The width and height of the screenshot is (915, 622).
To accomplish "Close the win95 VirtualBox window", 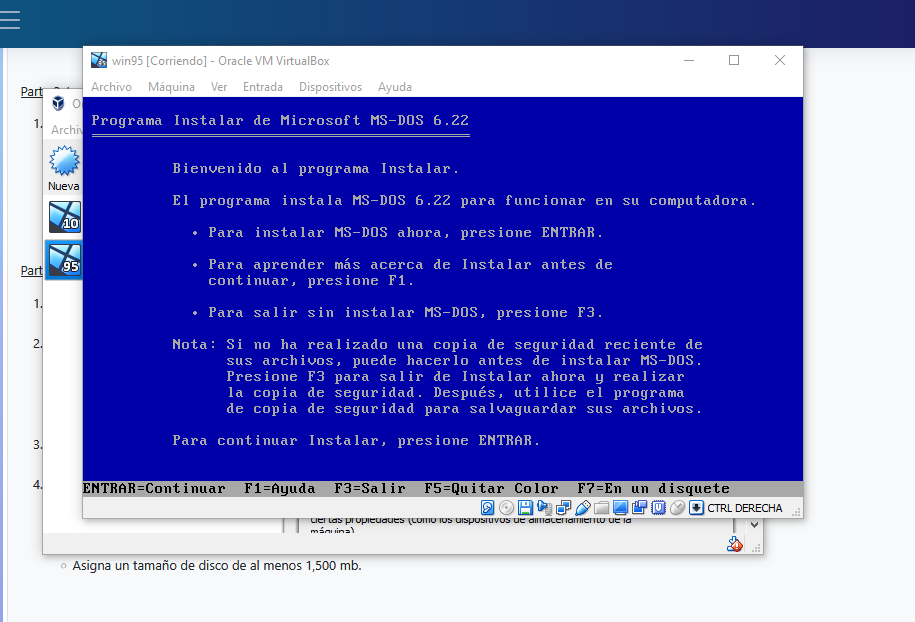I will pyautogui.click(x=780, y=60).
